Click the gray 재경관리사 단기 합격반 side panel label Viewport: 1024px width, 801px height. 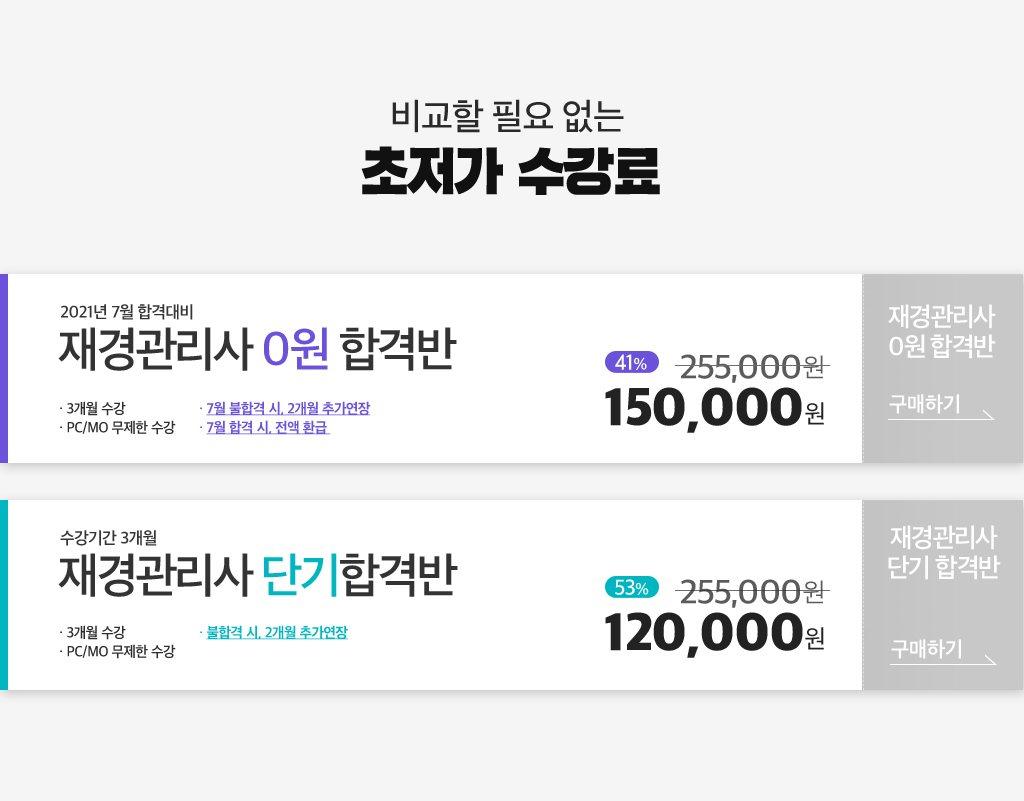click(943, 552)
